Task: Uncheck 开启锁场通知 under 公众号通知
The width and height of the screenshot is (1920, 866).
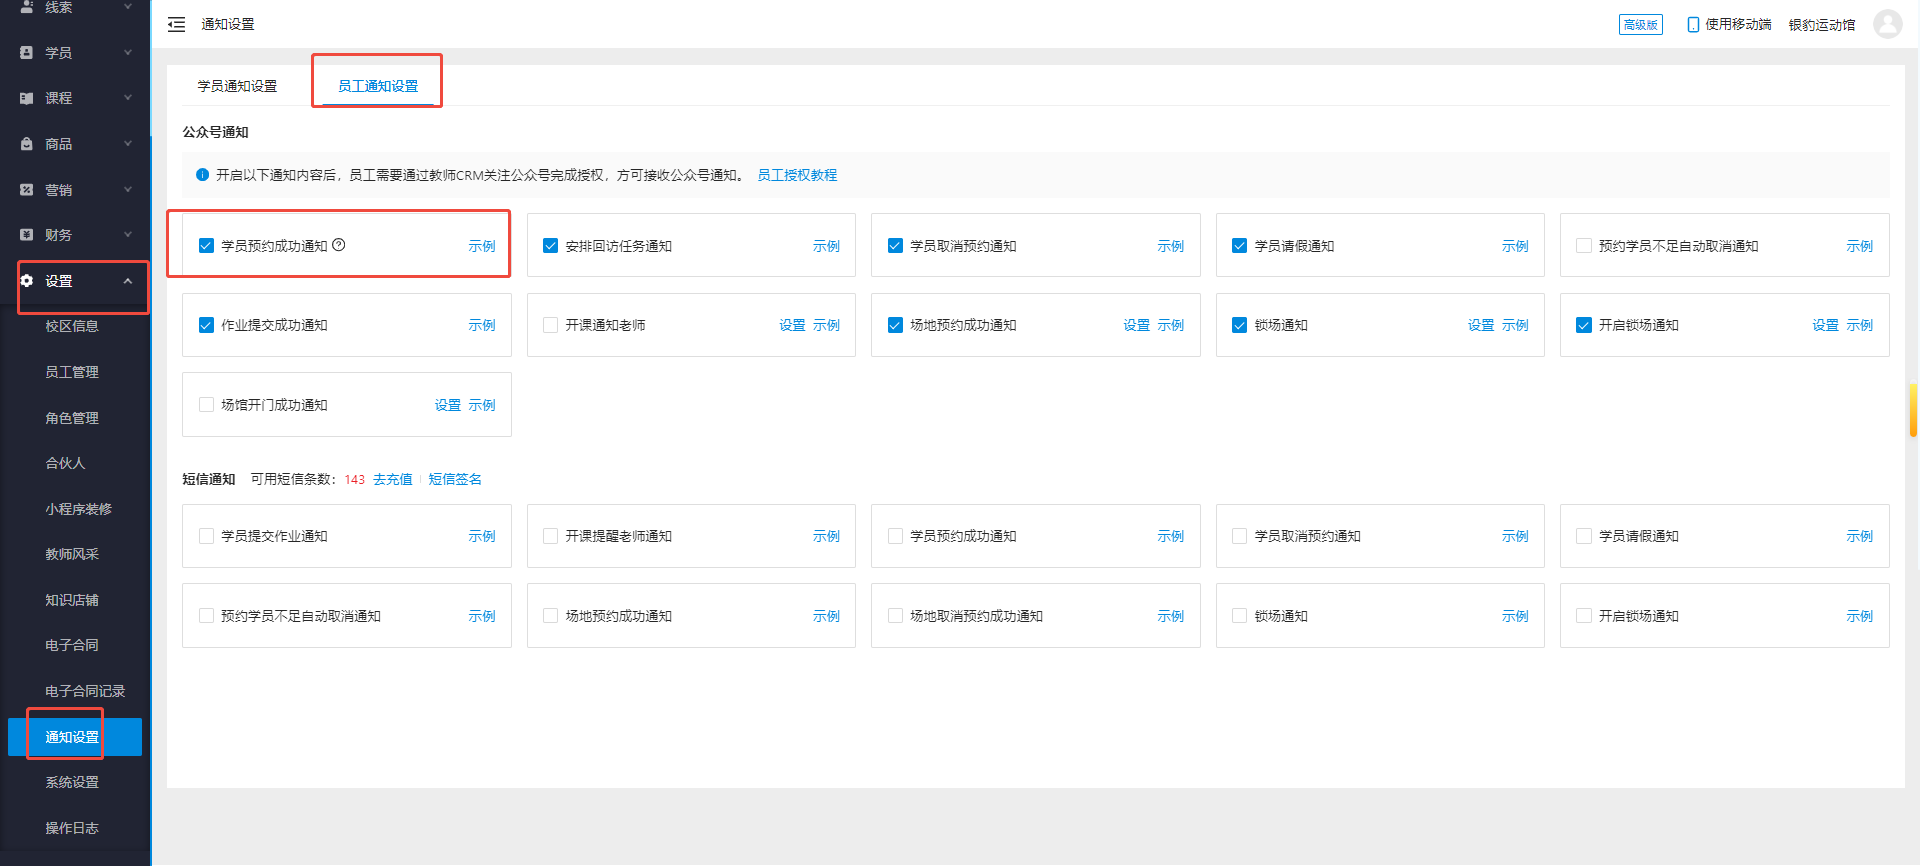Action: [1584, 325]
